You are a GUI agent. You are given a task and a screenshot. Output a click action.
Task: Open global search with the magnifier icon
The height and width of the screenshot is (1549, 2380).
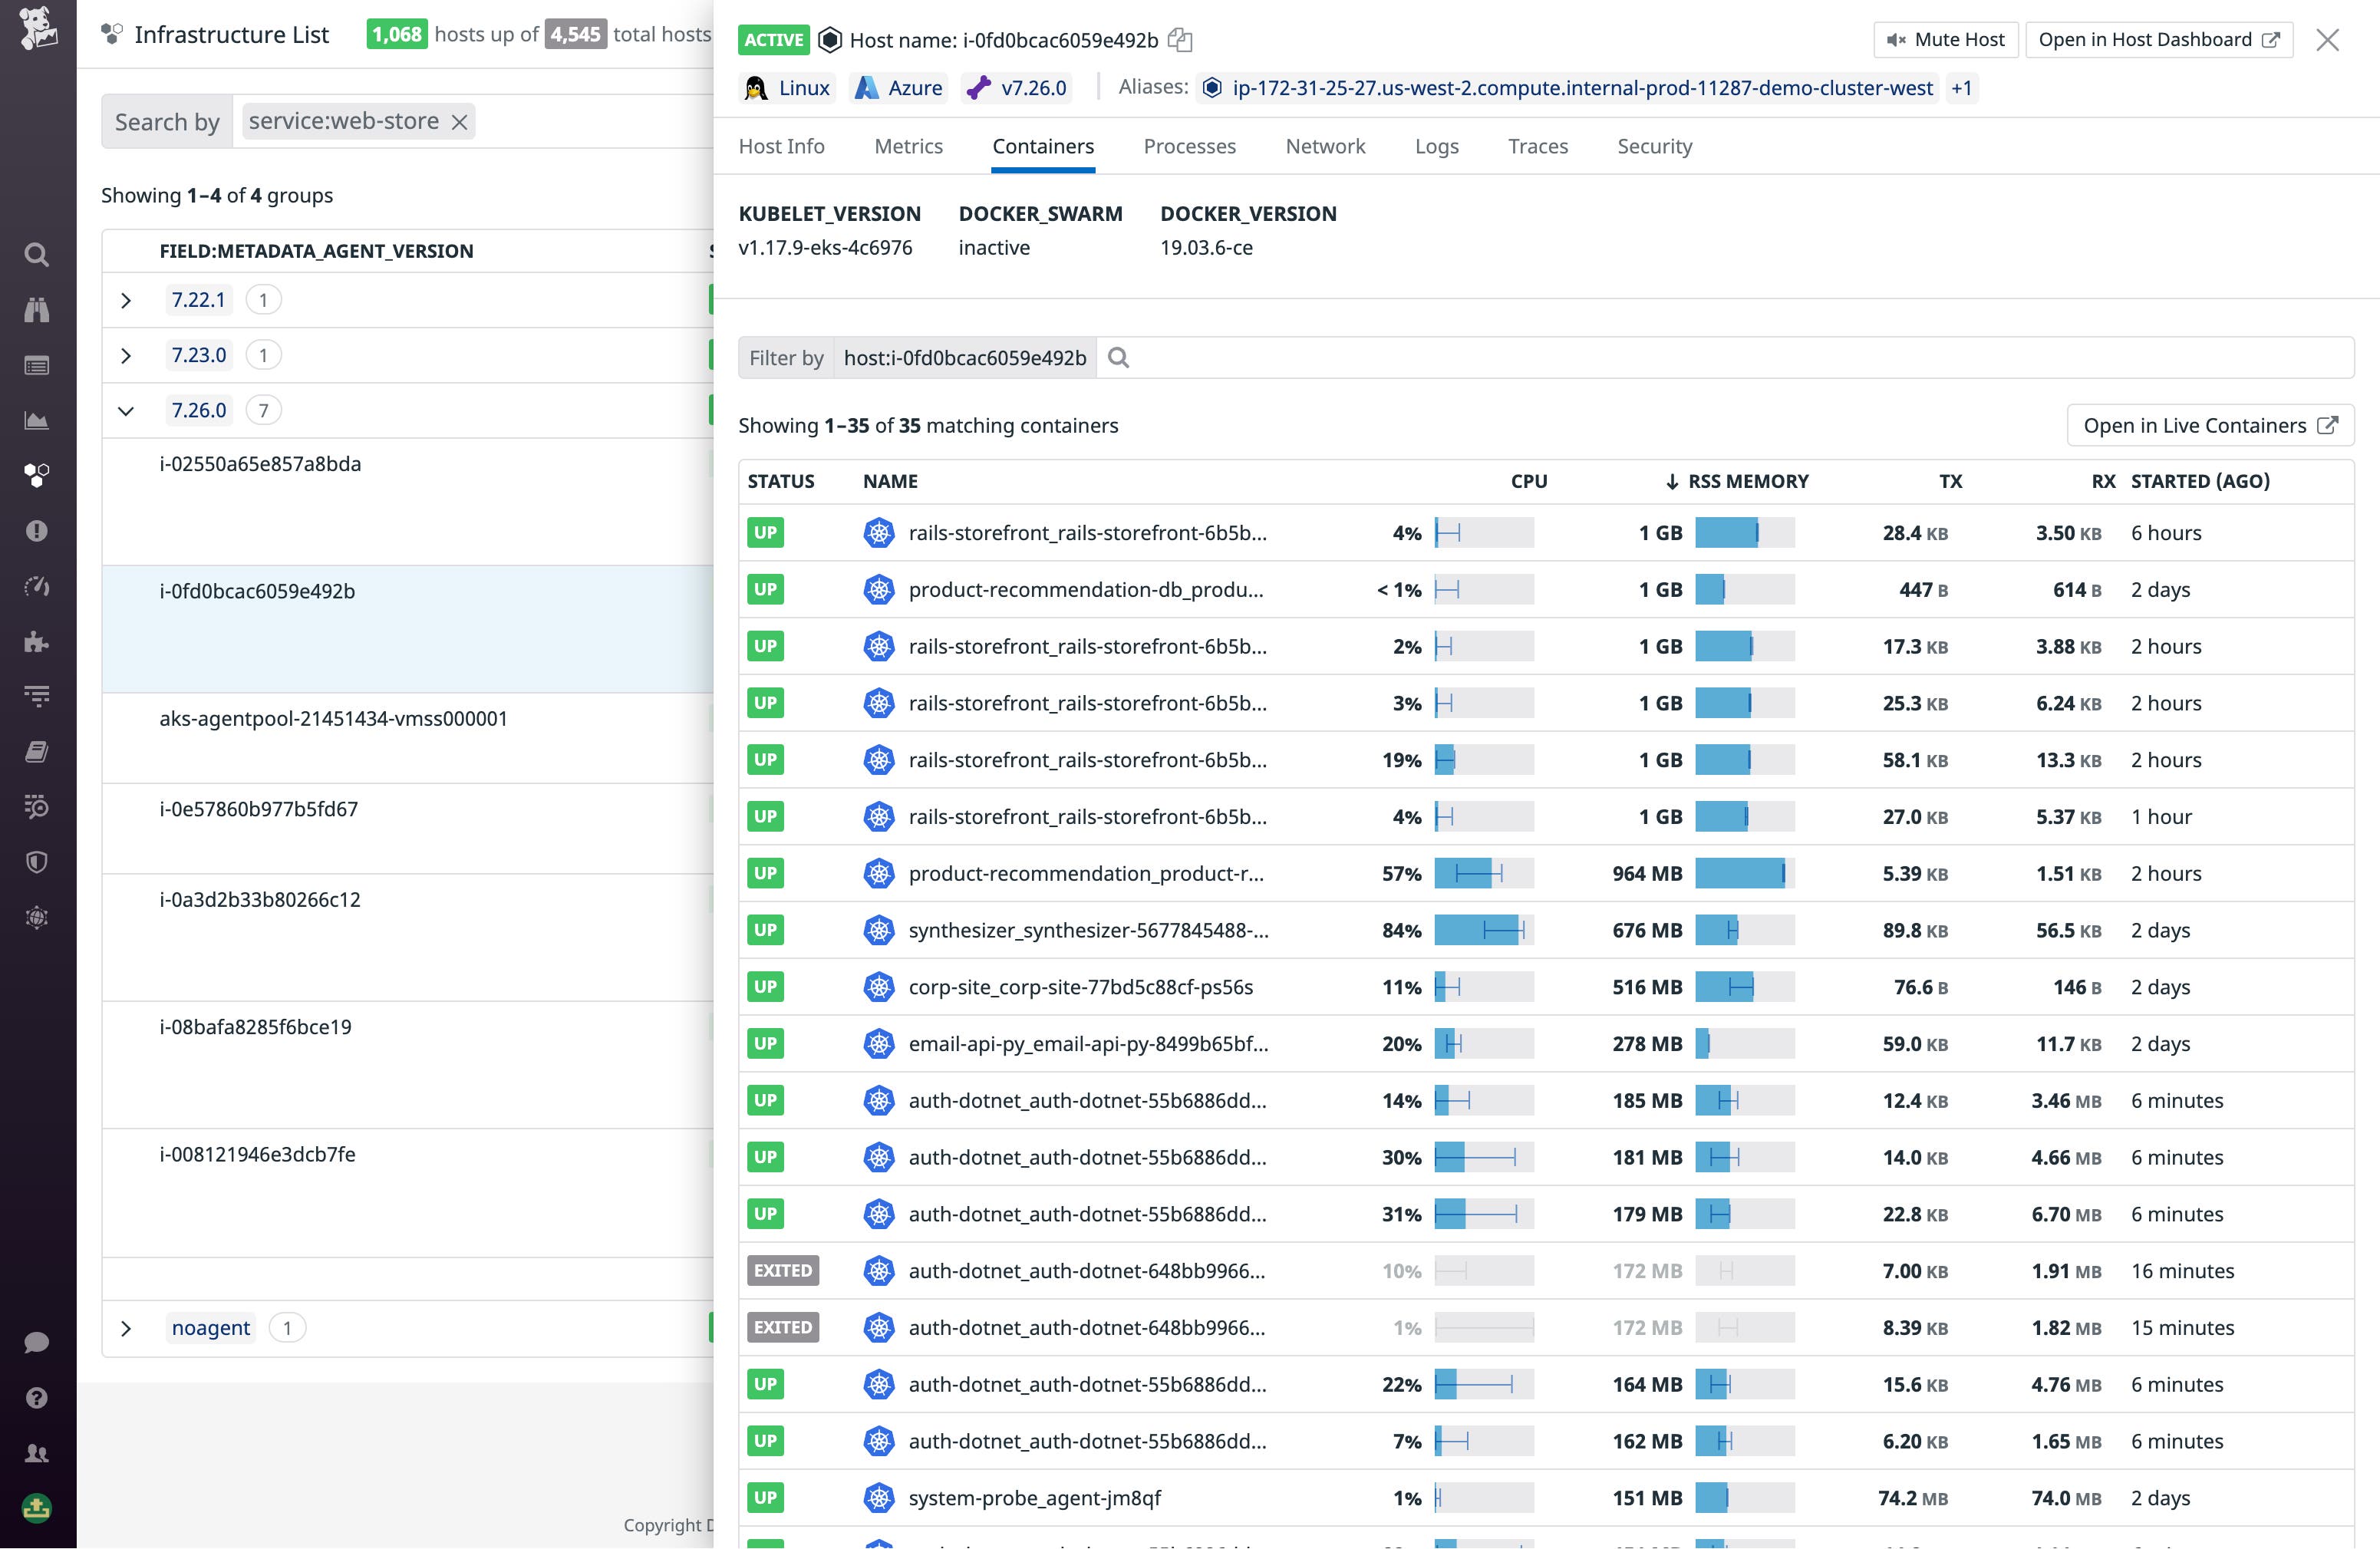(37, 255)
